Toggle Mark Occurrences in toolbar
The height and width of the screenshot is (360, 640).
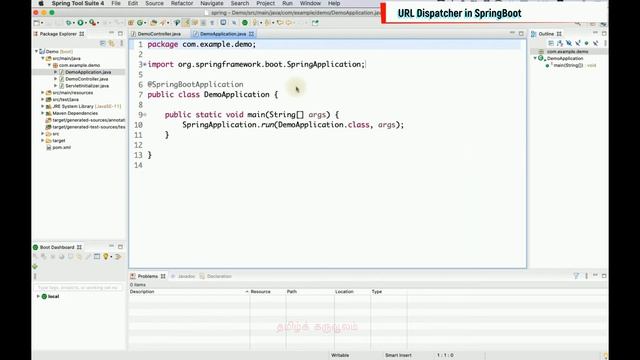pyautogui.click(x=186, y=23)
